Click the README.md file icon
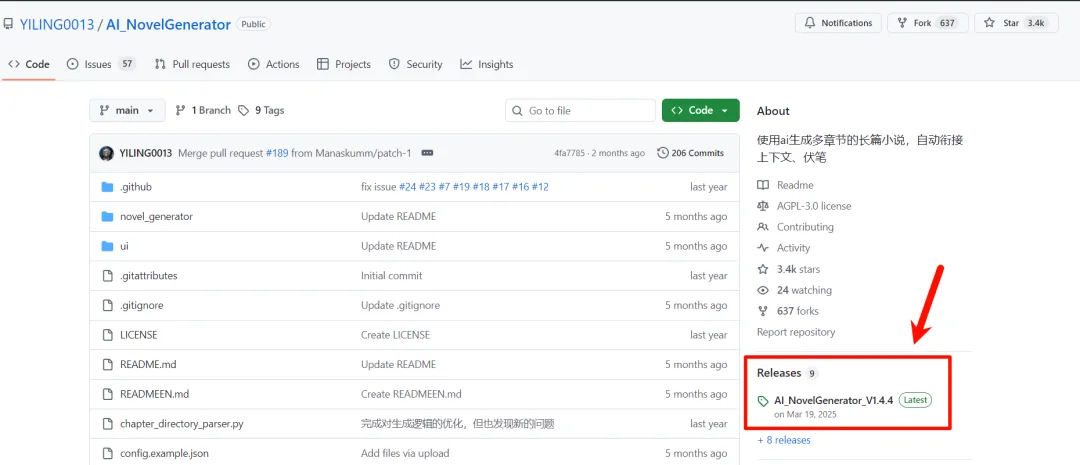 [107, 364]
